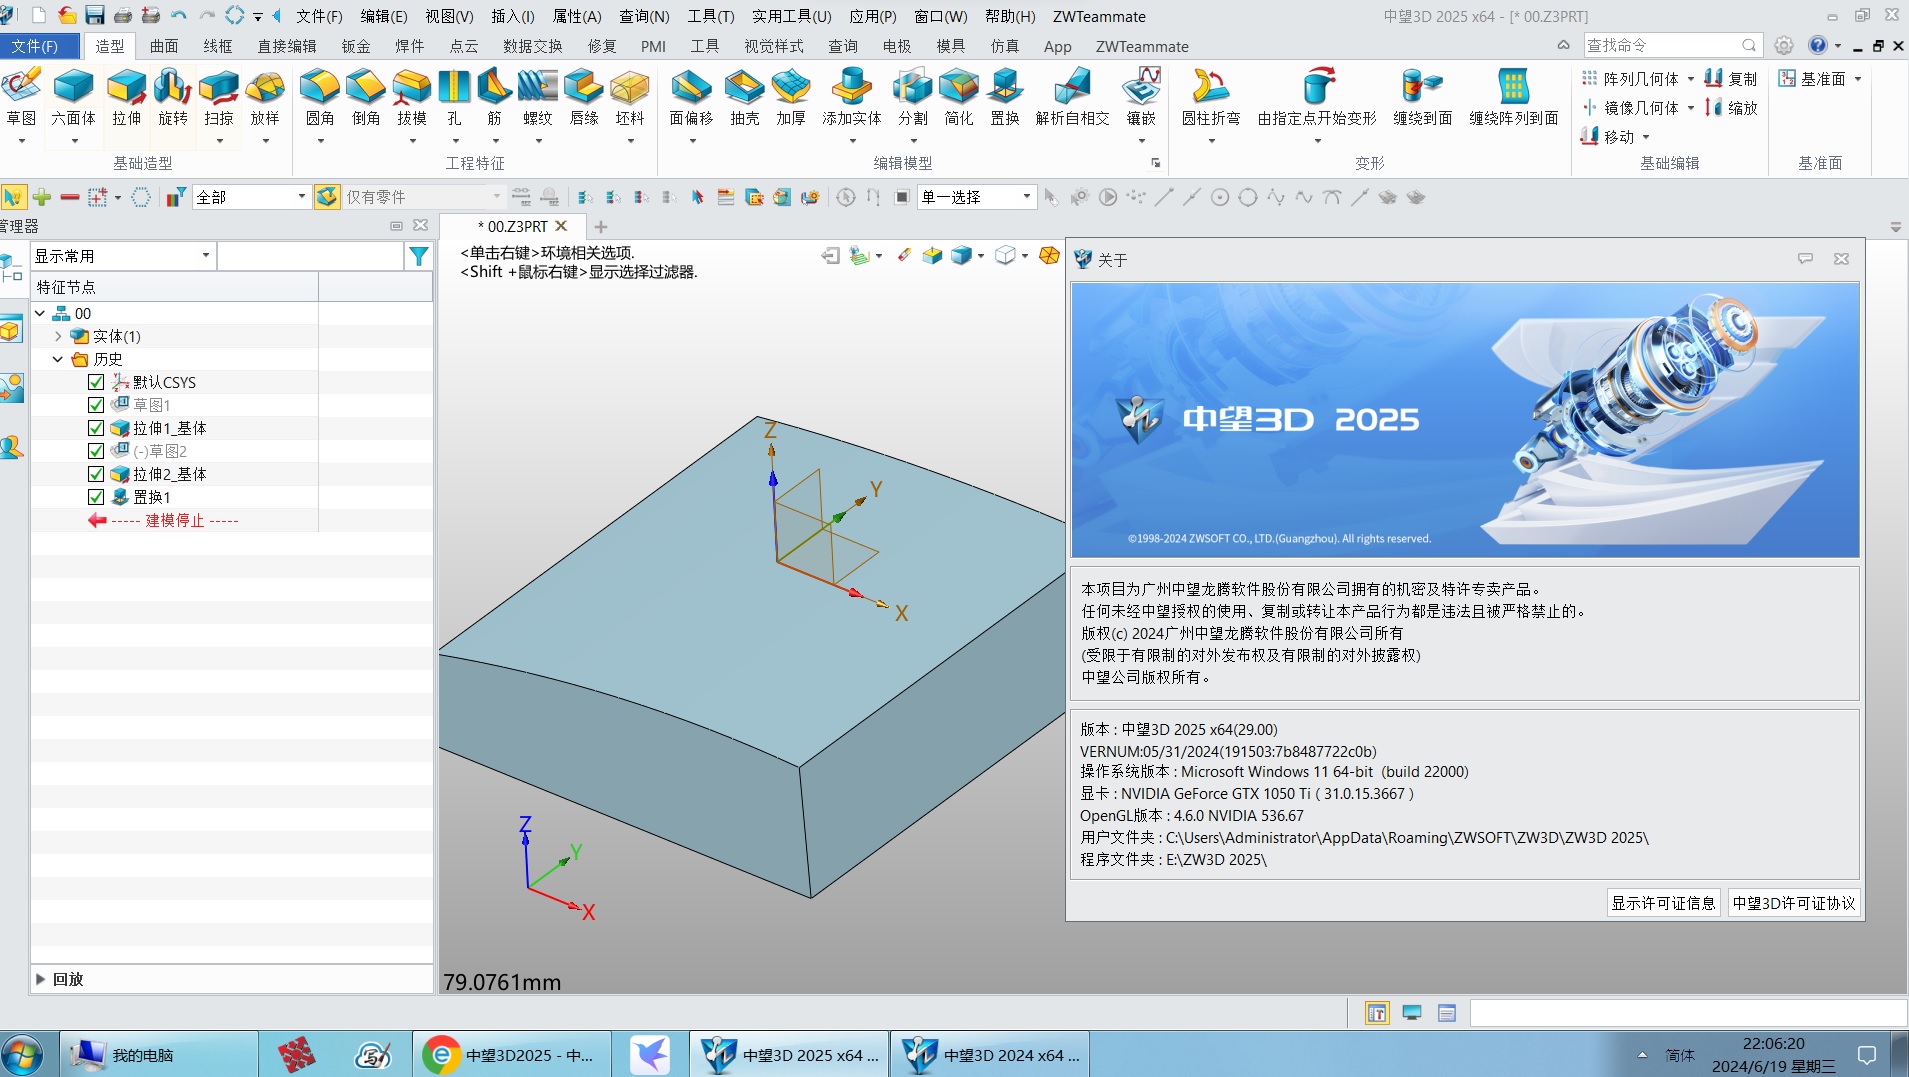Open the 仅有零件 dropdown
The height and width of the screenshot is (1077, 1909).
point(422,197)
